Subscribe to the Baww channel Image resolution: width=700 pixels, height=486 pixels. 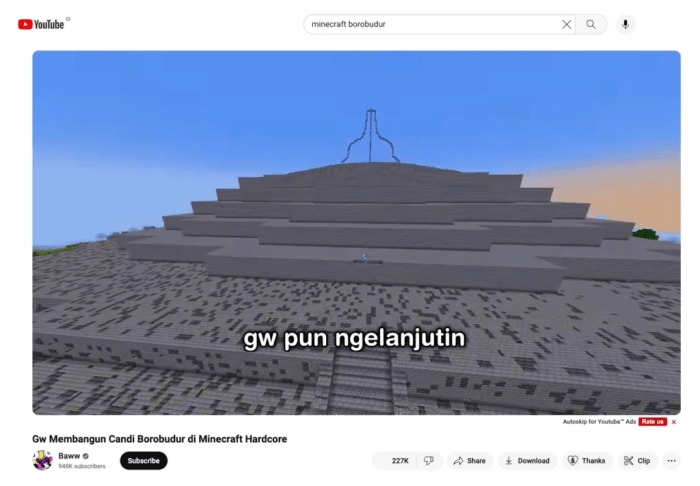pyautogui.click(x=143, y=461)
